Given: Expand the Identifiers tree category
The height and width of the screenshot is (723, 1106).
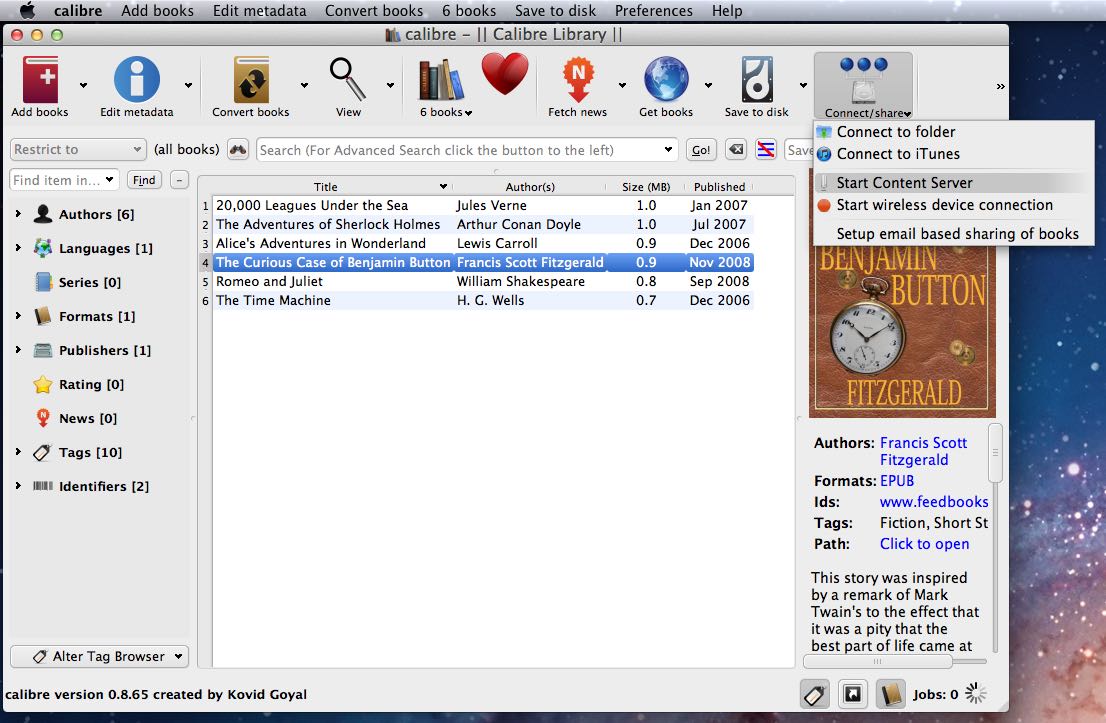Looking at the screenshot, I should (18, 485).
